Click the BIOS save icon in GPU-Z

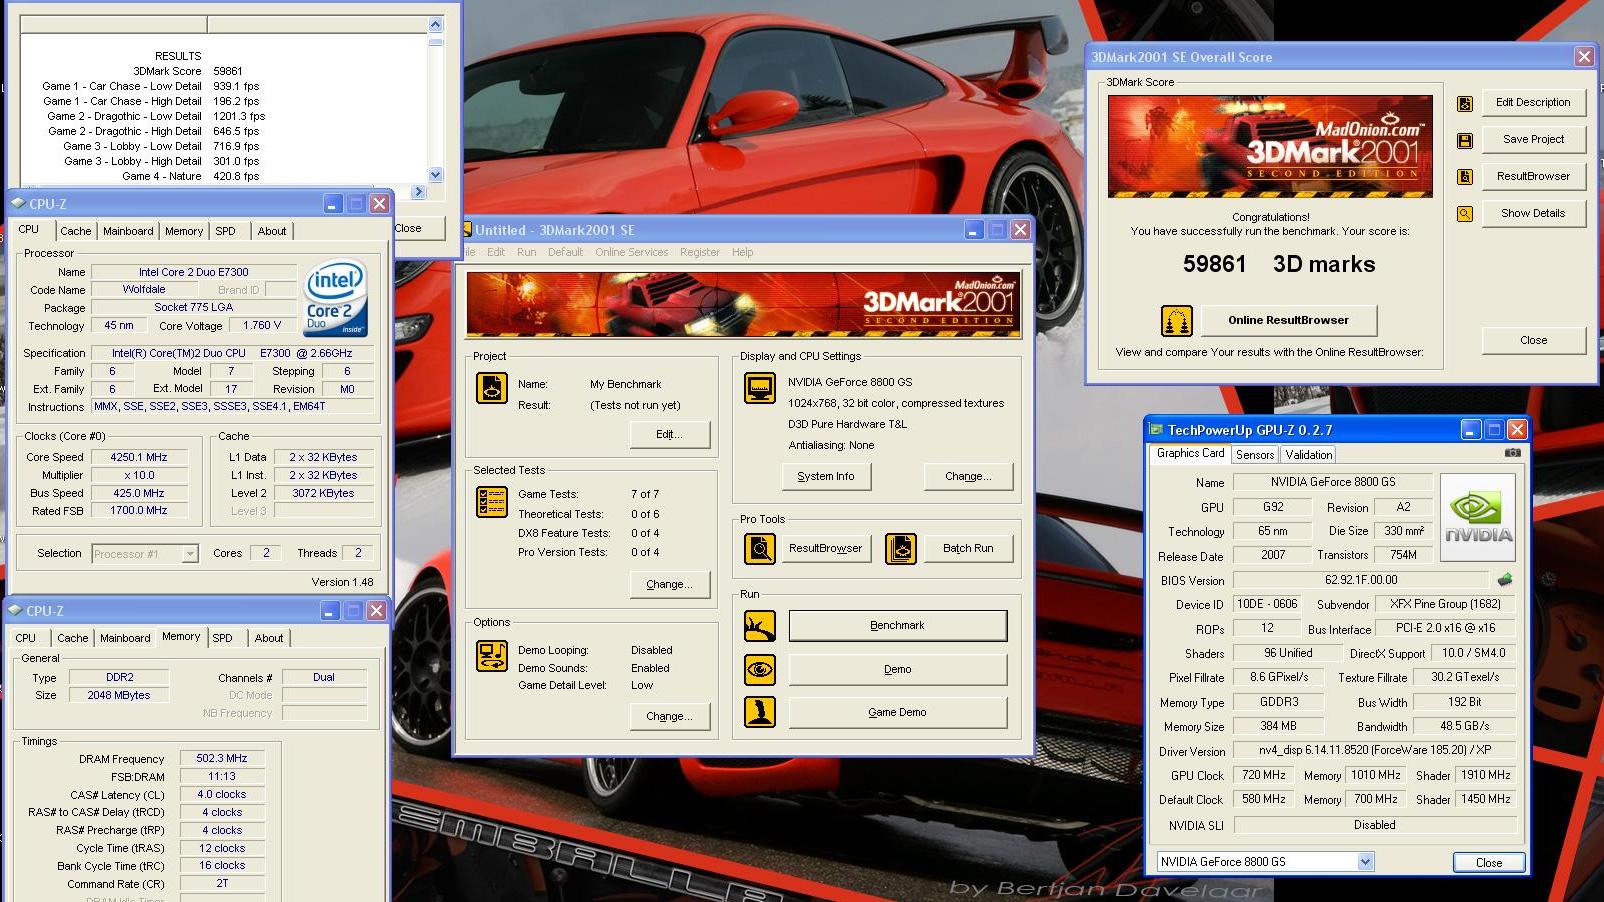(1505, 580)
